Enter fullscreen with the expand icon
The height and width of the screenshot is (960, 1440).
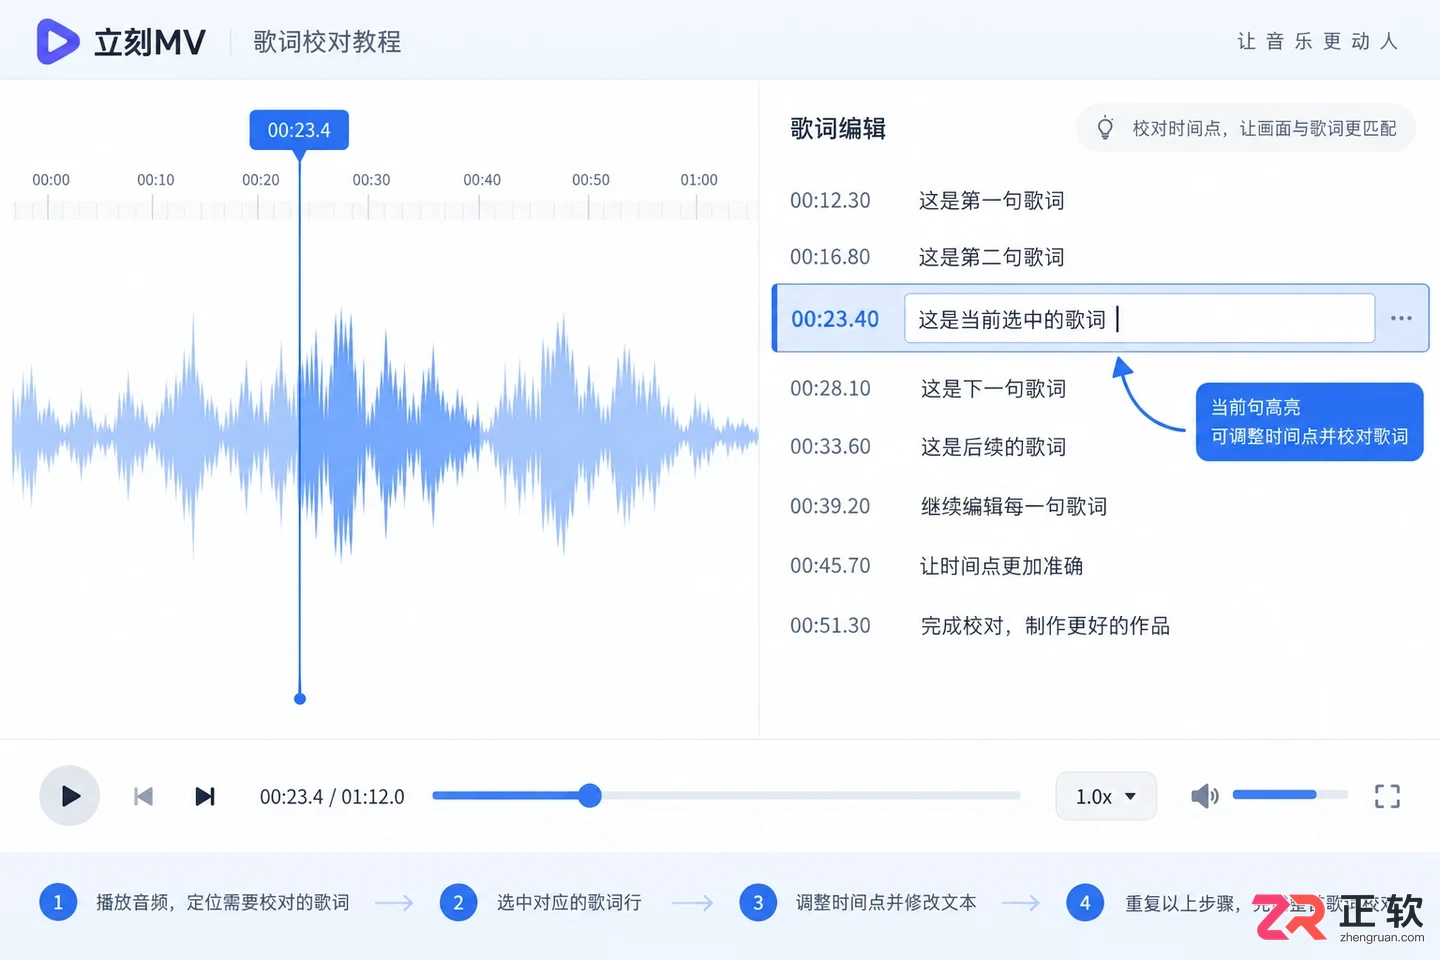pos(1387,796)
